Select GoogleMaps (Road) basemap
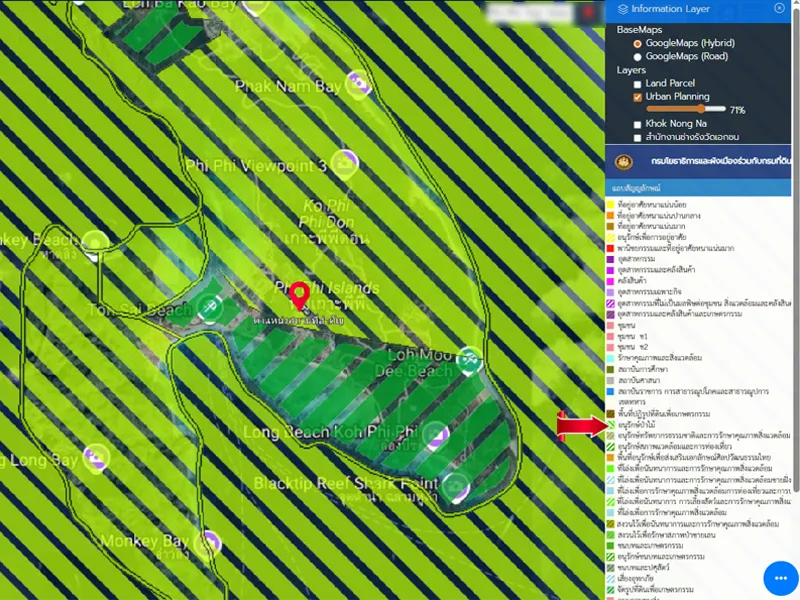Screen dimensions: 800x600 click(638, 57)
